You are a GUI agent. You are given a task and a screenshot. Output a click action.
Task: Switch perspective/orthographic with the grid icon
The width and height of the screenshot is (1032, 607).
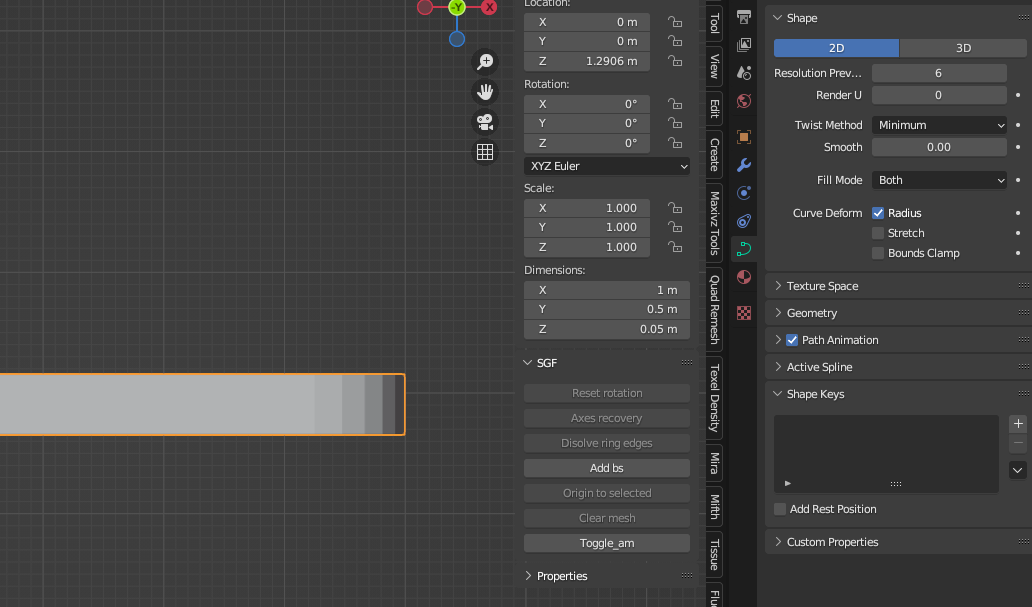tap(485, 152)
